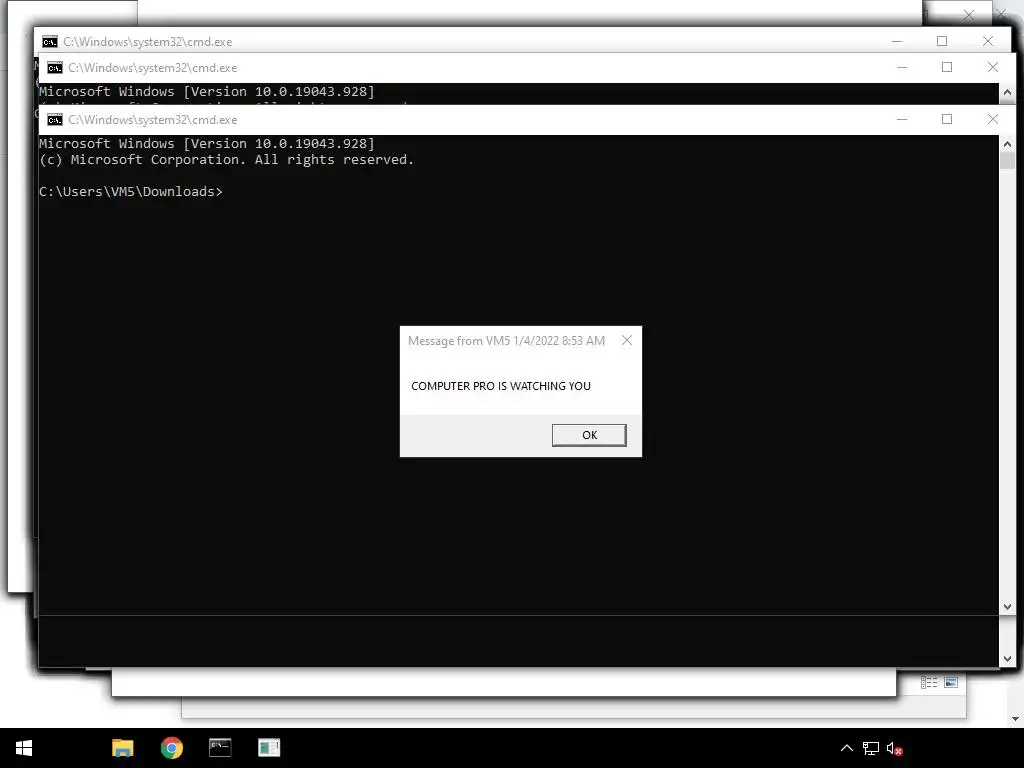Maximize the front cmd.exe window

click(947, 120)
